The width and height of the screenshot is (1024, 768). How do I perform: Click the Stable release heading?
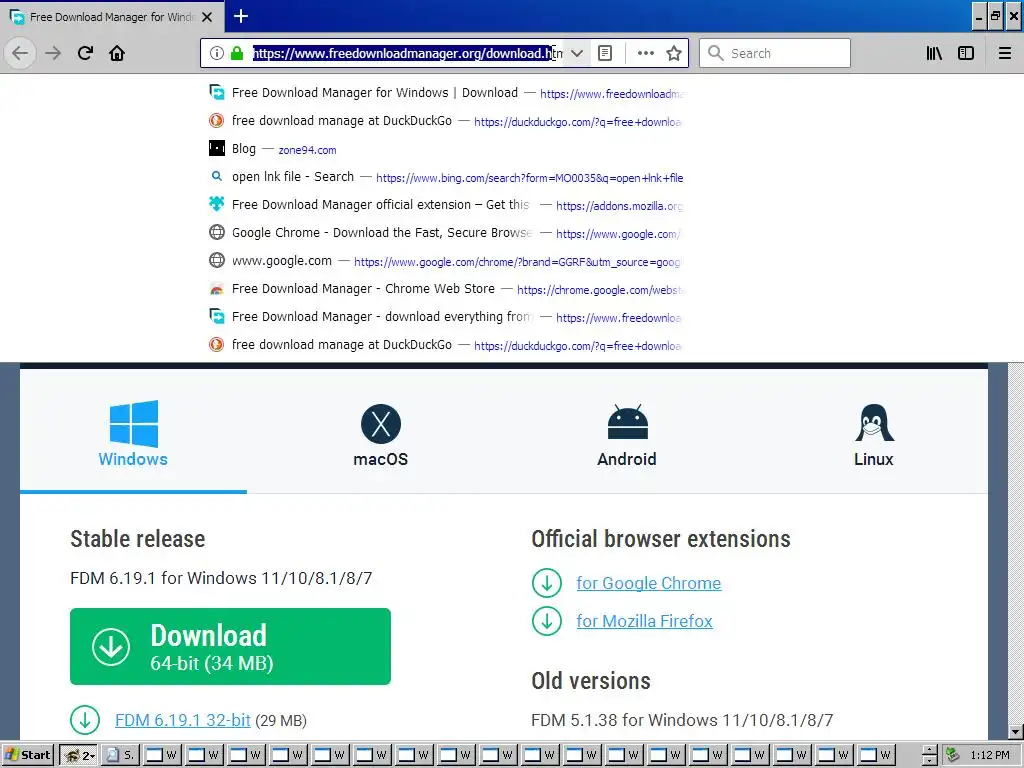138,539
